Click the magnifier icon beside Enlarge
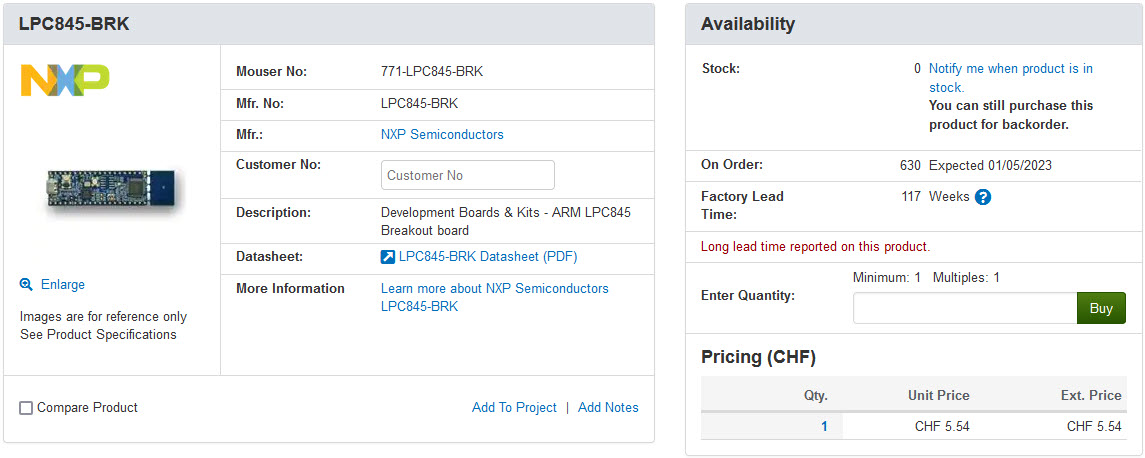The height and width of the screenshot is (458, 1145). tap(27, 285)
